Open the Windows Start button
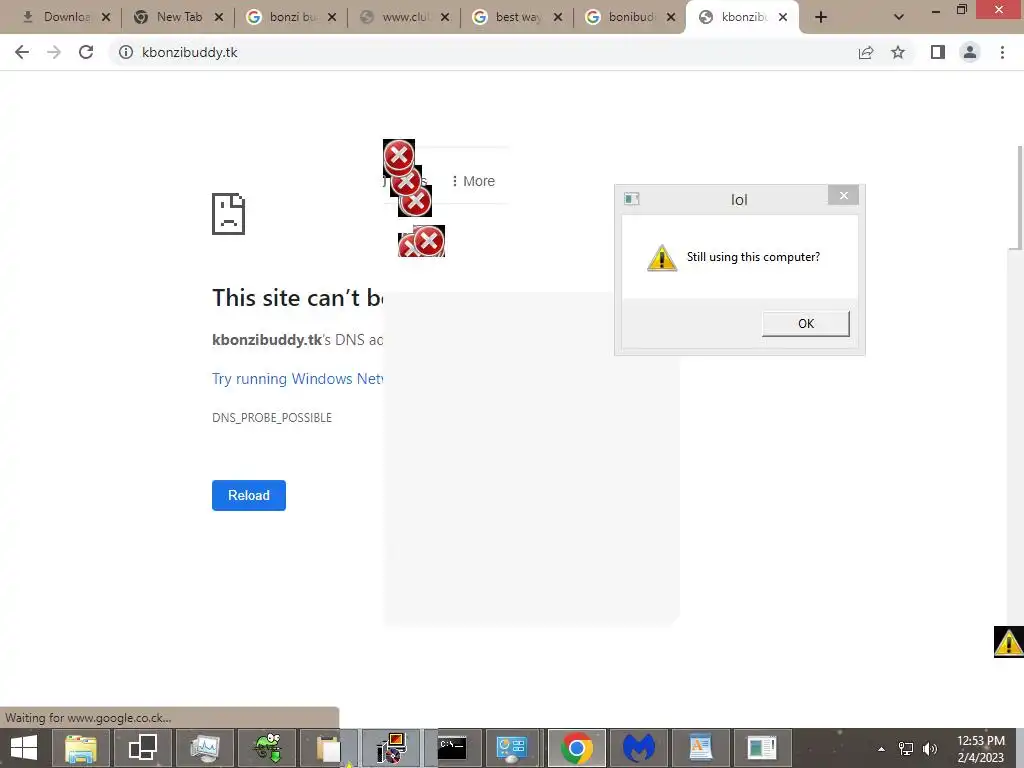The width and height of the screenshot is (1024, 768). pyautogui.click(x=24, y=748)
